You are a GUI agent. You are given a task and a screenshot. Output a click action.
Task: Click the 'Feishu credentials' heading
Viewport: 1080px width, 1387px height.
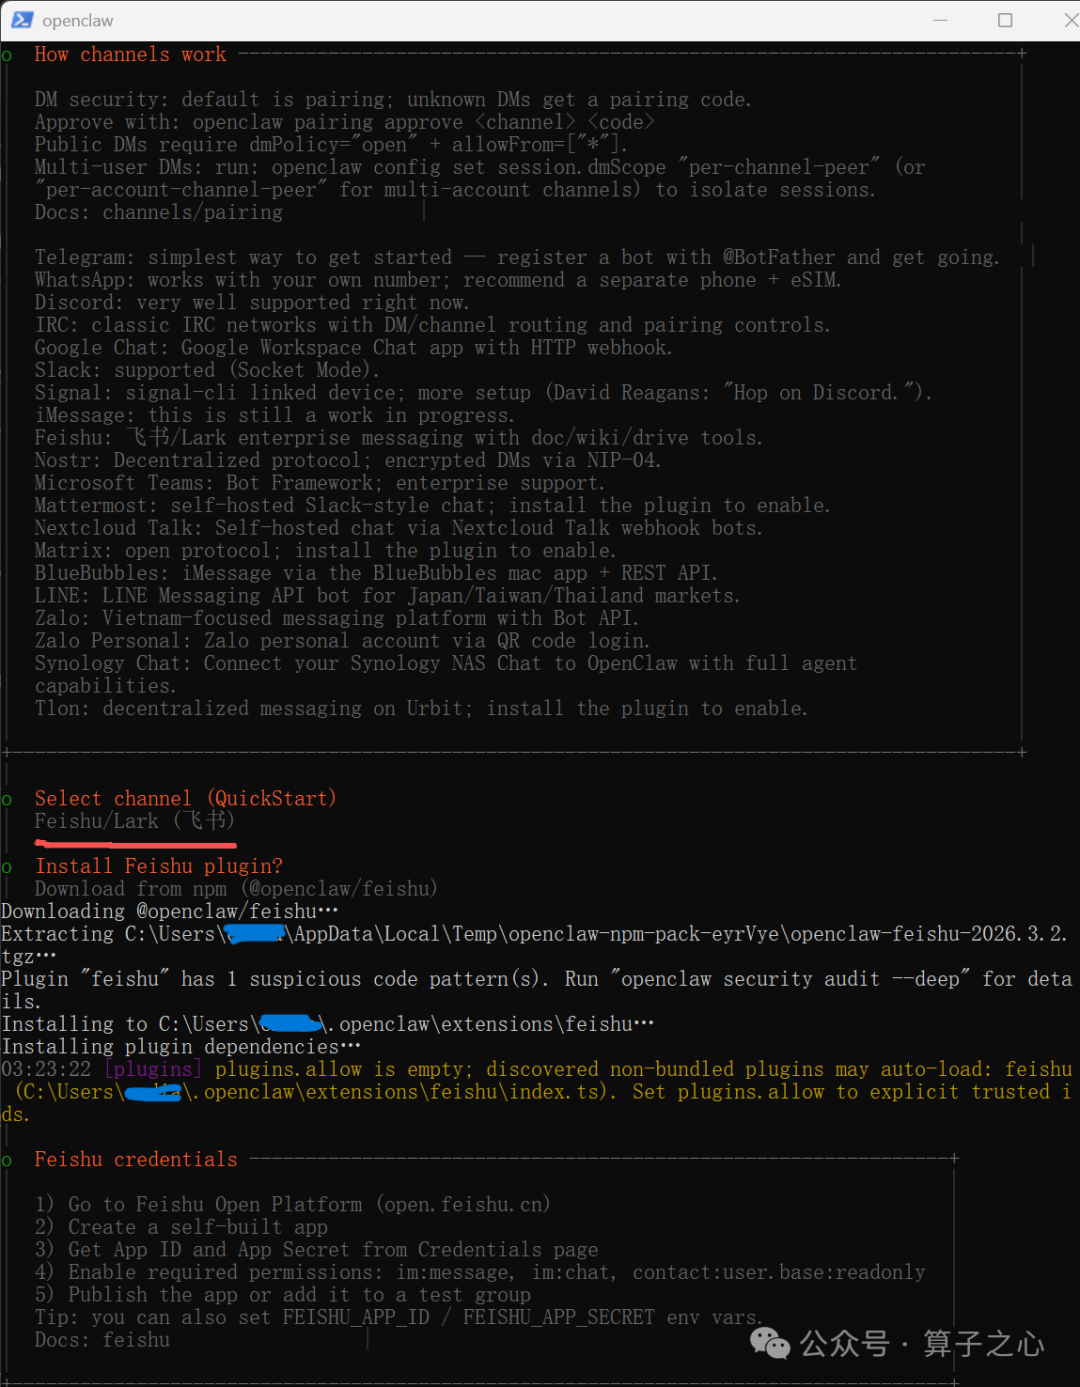tap(136, 1160)
